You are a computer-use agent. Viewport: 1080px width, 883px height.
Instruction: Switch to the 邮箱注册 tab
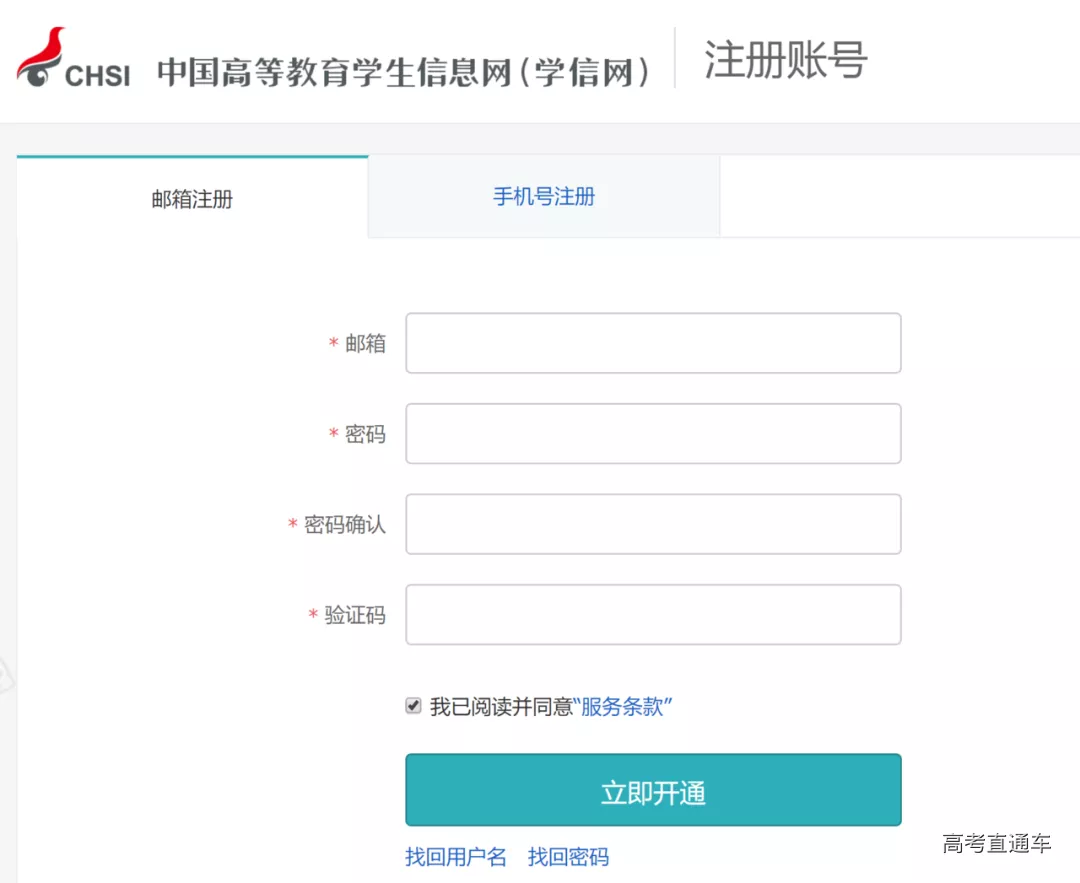(x=192, y=199)
